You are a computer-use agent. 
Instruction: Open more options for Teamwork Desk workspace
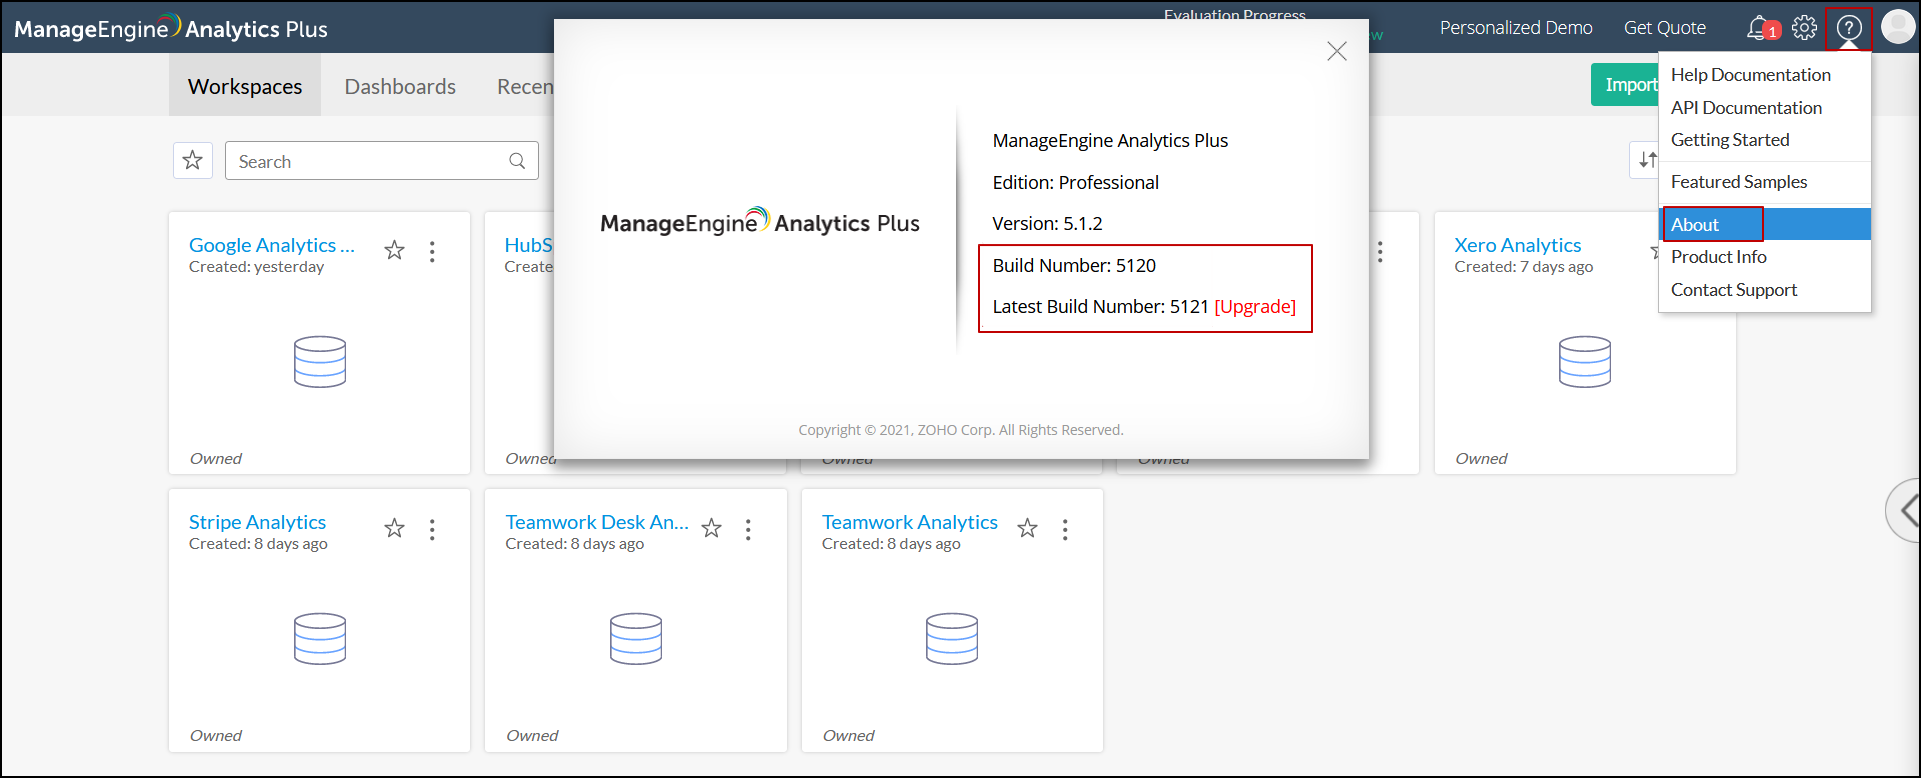748,529
